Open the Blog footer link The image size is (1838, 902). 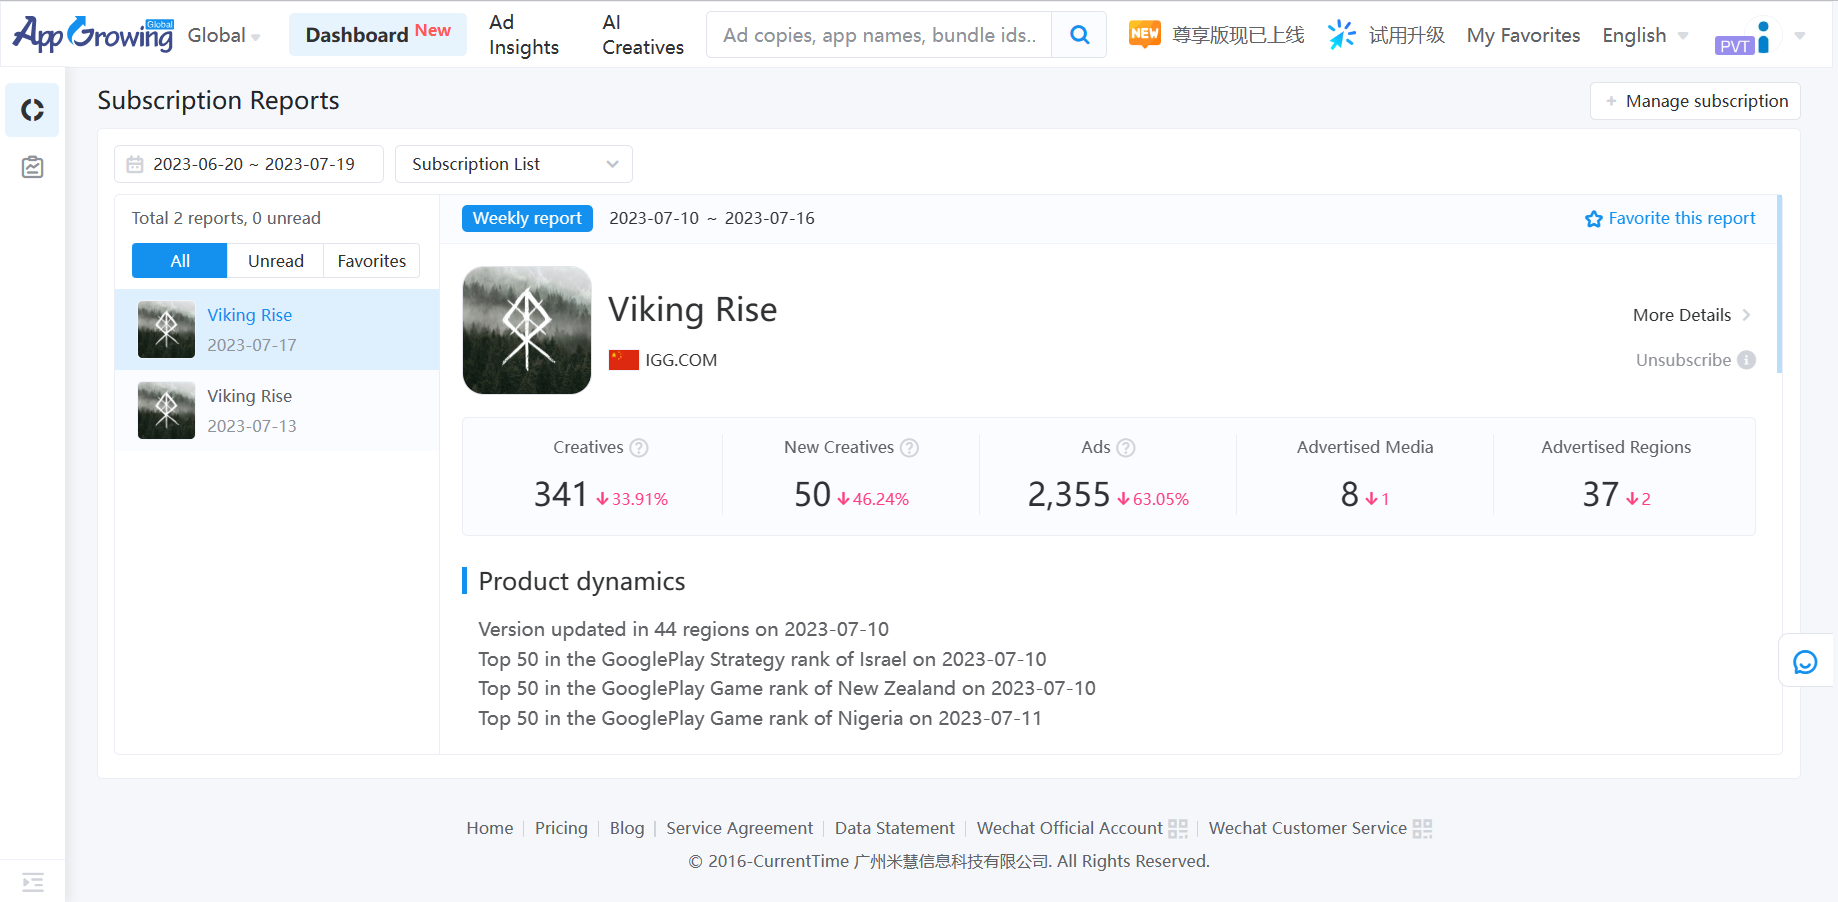pyautogui.click(x=627, y=828)
